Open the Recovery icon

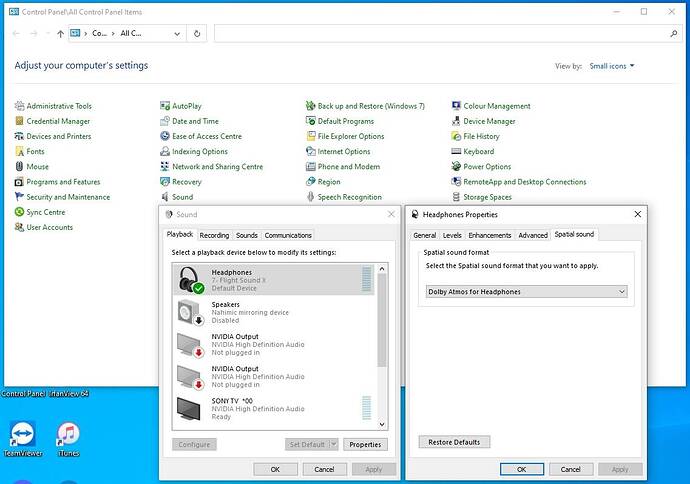point(165,182)
